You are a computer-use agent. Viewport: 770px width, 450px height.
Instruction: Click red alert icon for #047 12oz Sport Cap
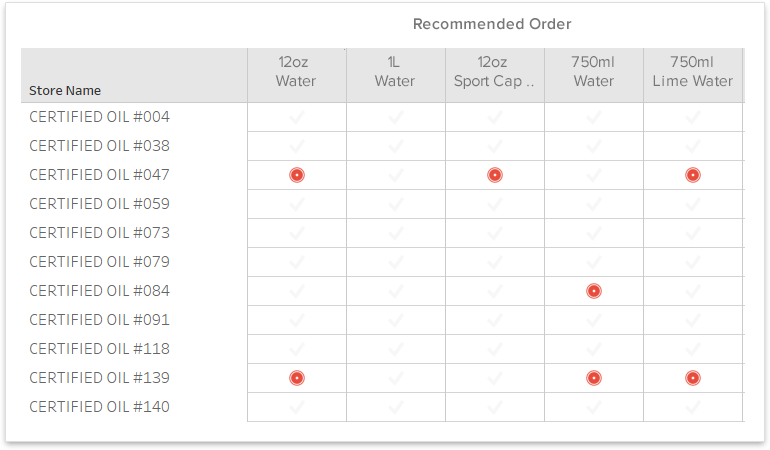click(x=495, y=175)
